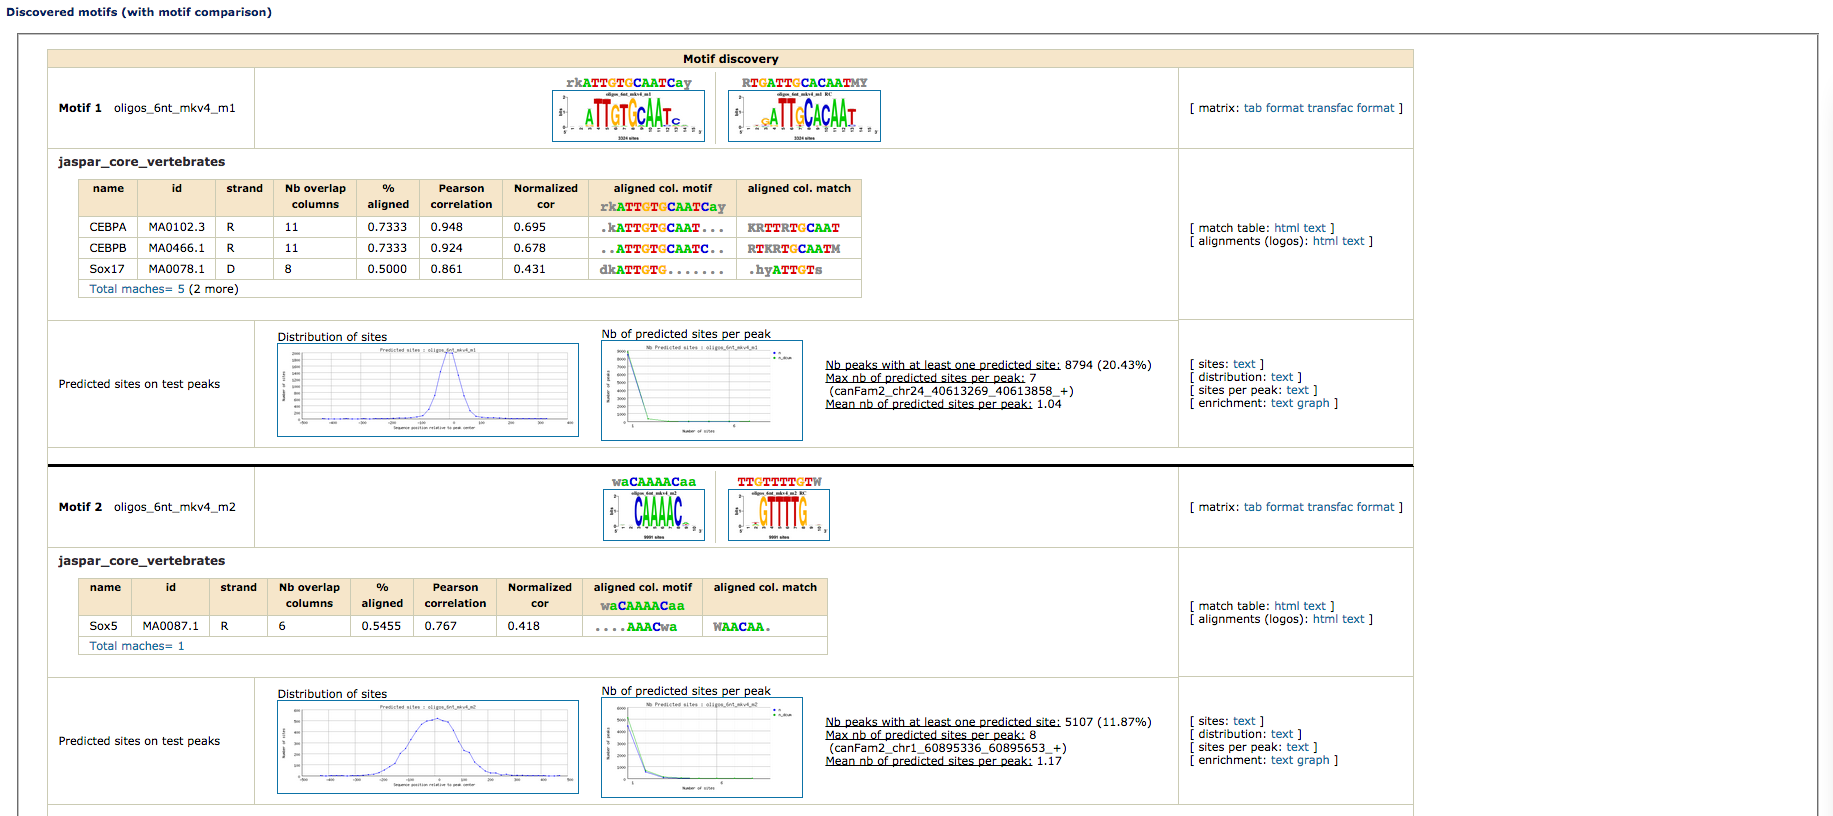Click Pearson correlation value 0.924
Screen dimensions: 1833x816
(447, 248)
